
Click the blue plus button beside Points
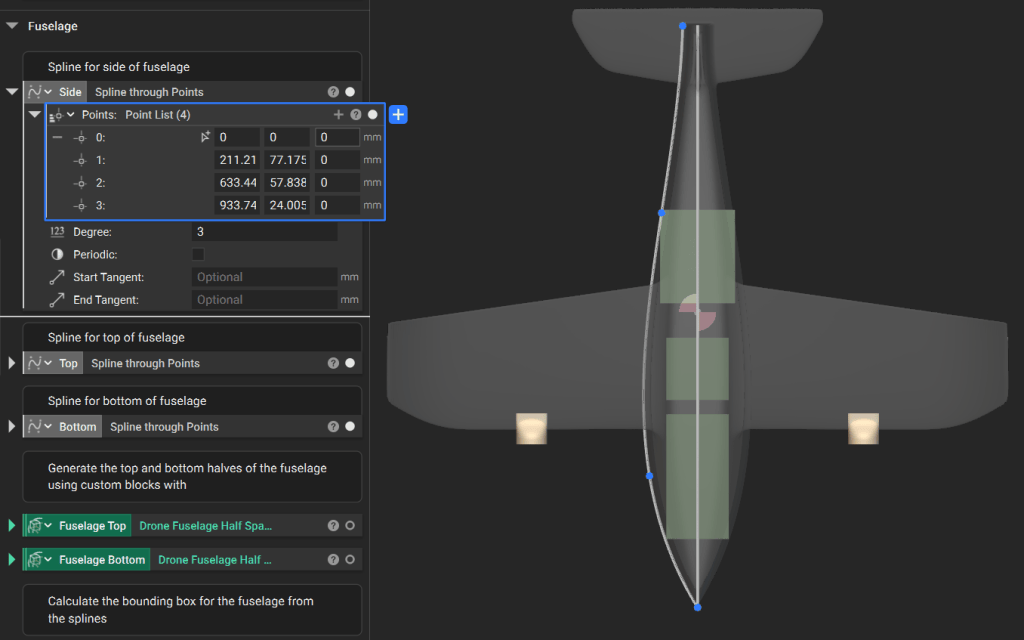point(398,115)
